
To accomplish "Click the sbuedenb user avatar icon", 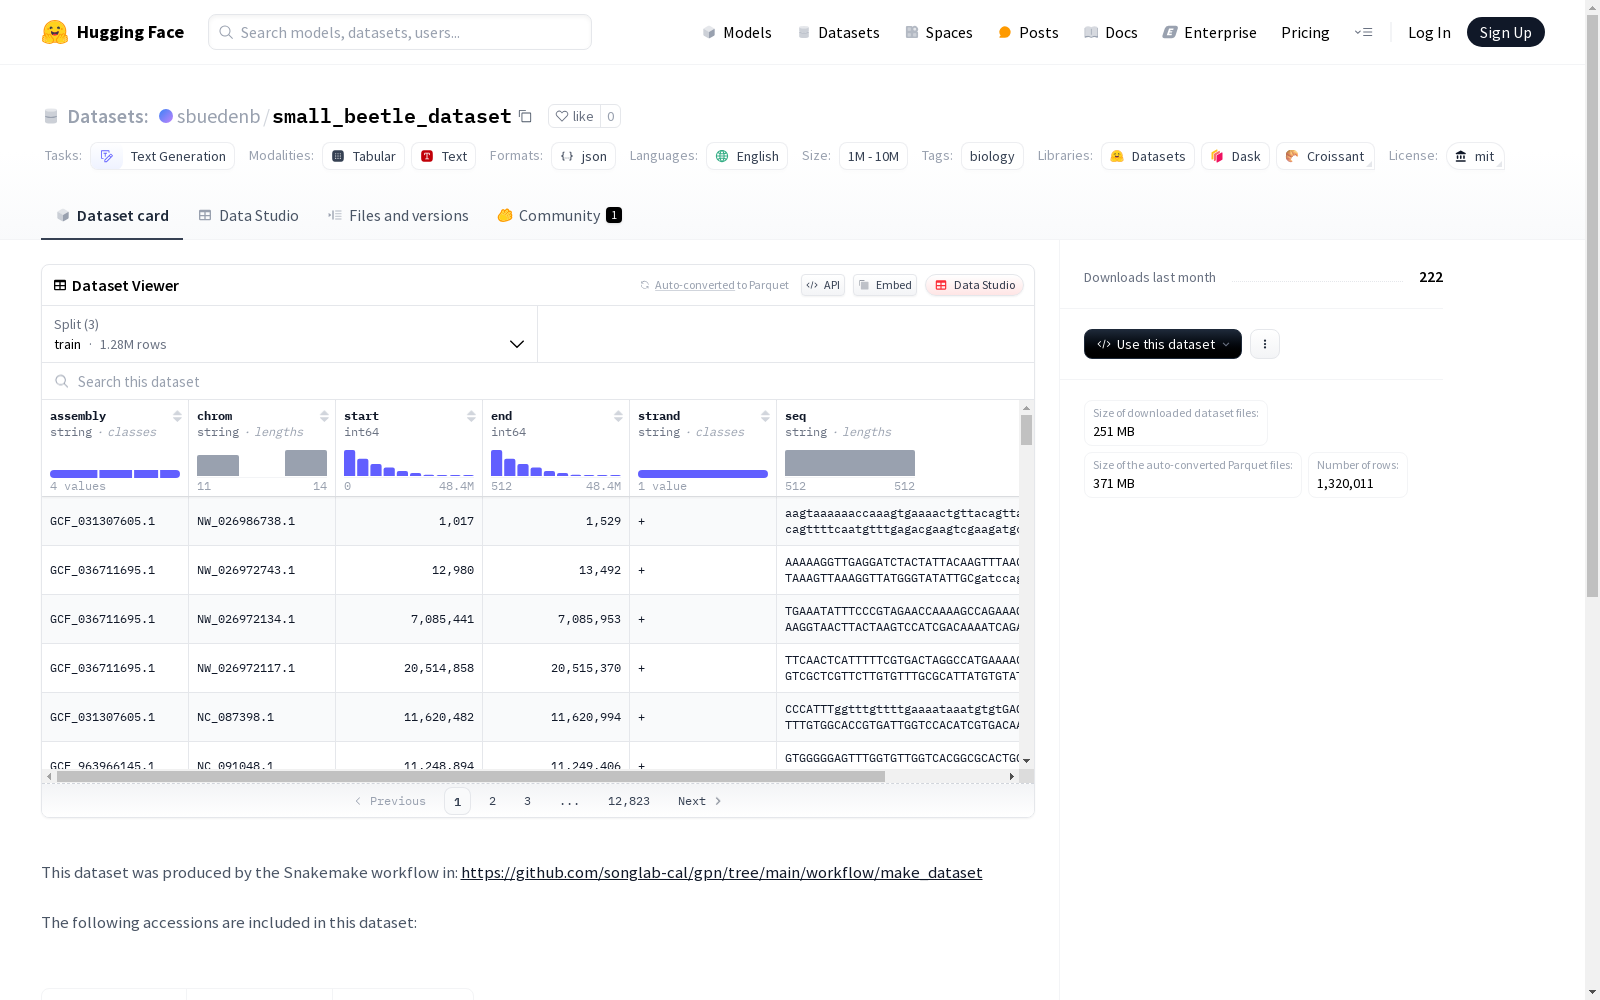I will (x=166, y=116).
